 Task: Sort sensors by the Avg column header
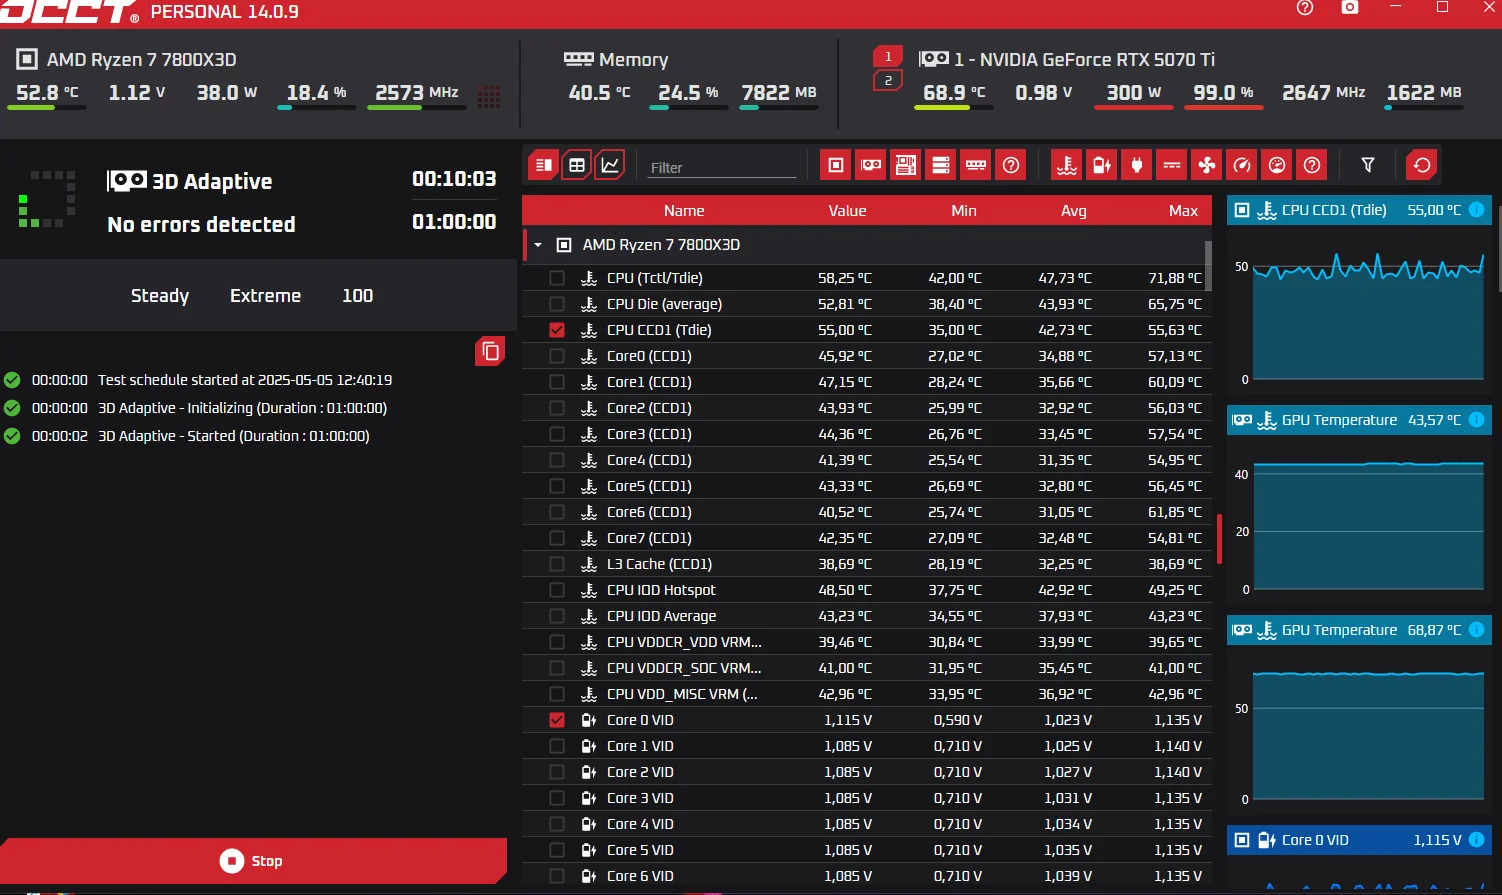click(x=1074, y=211)
